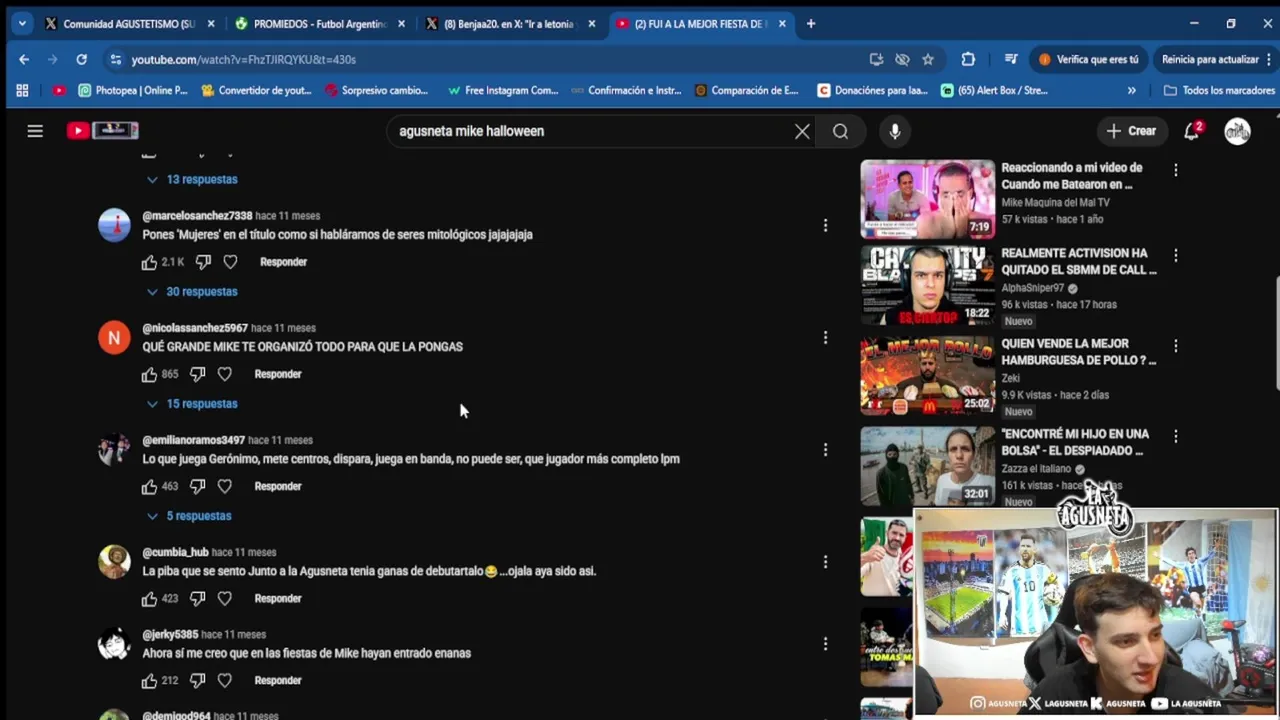Open the Crear menu button
The image size is (1280, 720).
(x=1131, y=131)
